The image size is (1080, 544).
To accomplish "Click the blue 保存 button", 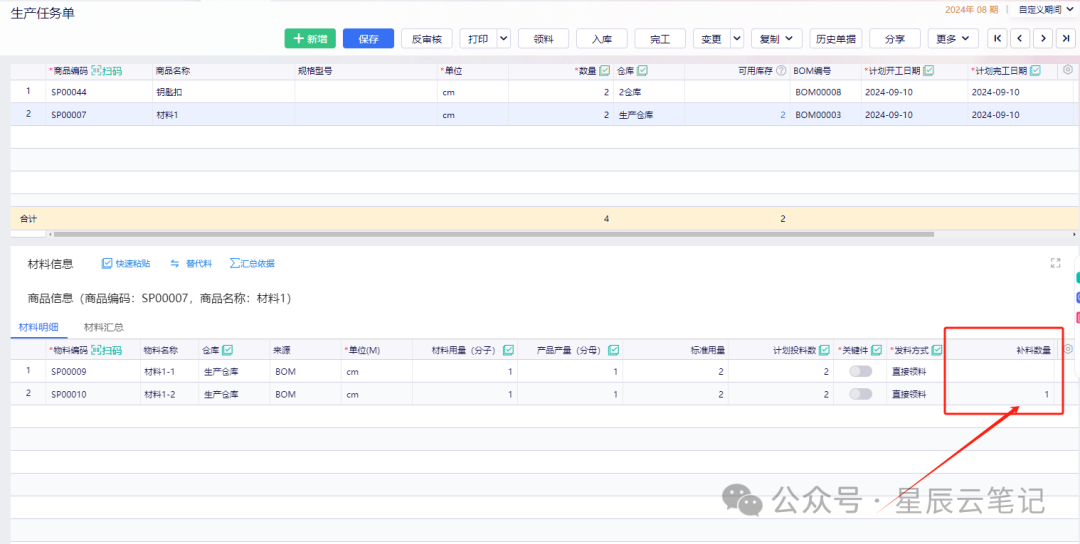I will pos(368,39).
